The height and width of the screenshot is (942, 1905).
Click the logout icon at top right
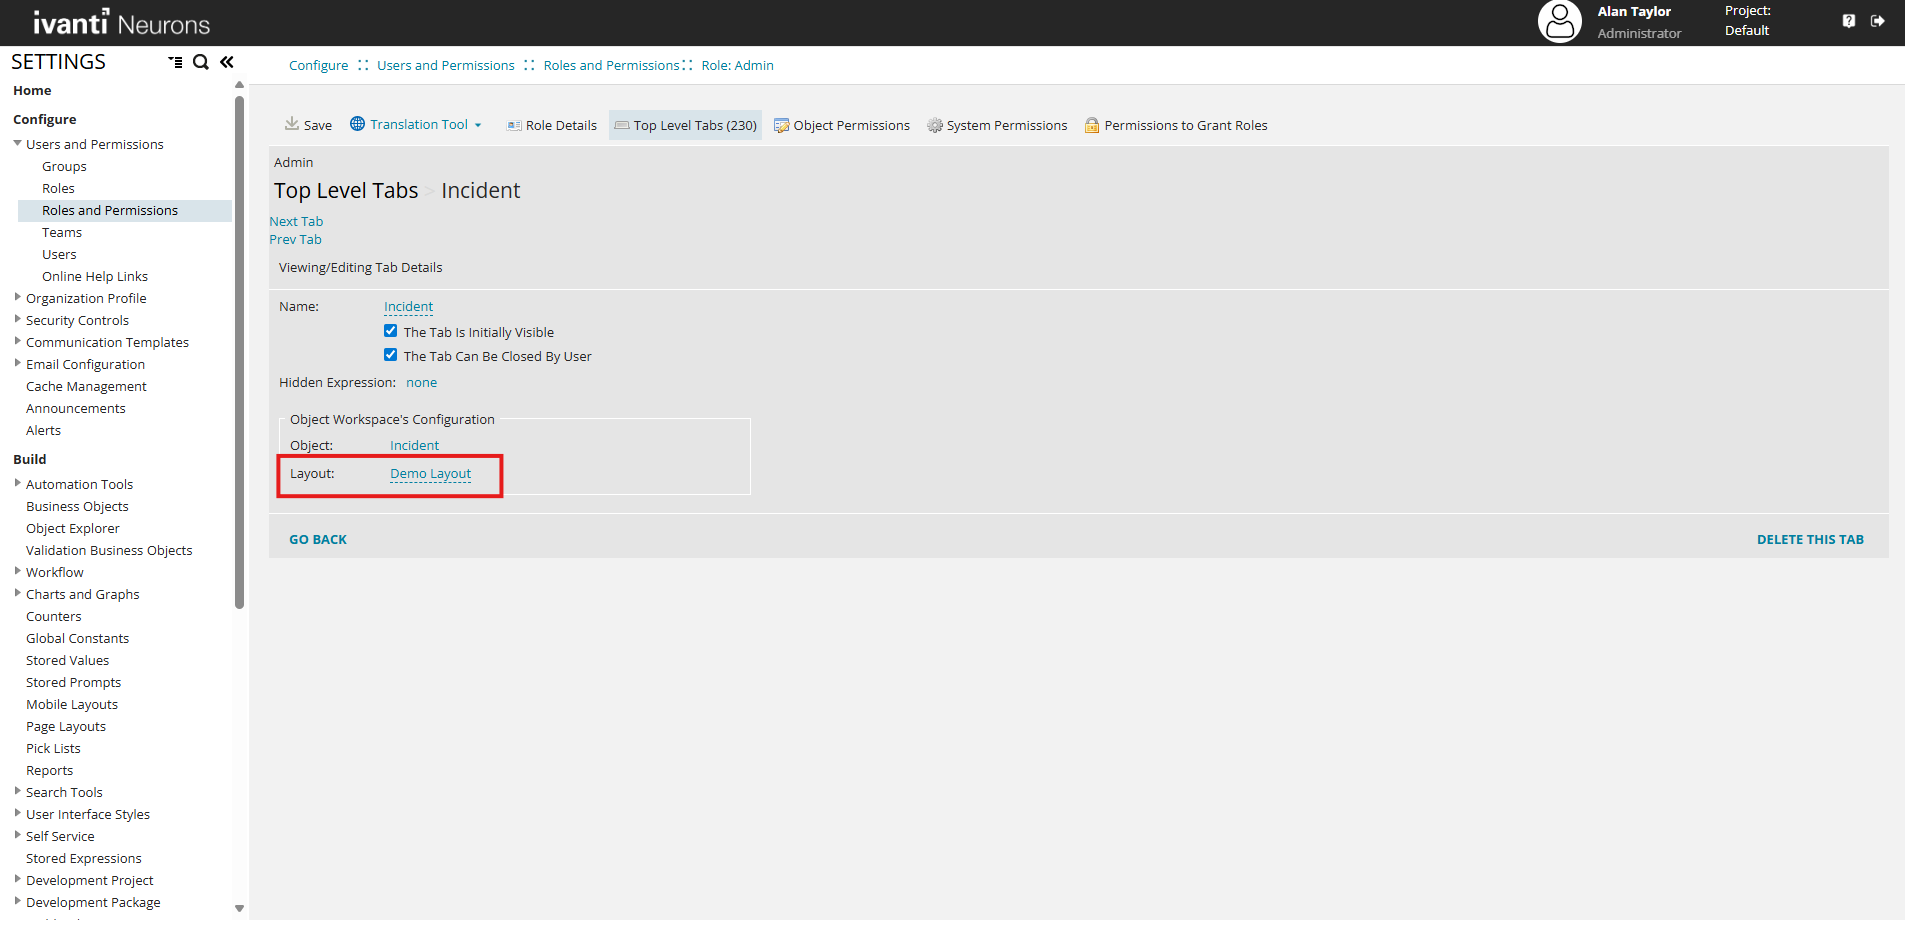[1877, 21]
